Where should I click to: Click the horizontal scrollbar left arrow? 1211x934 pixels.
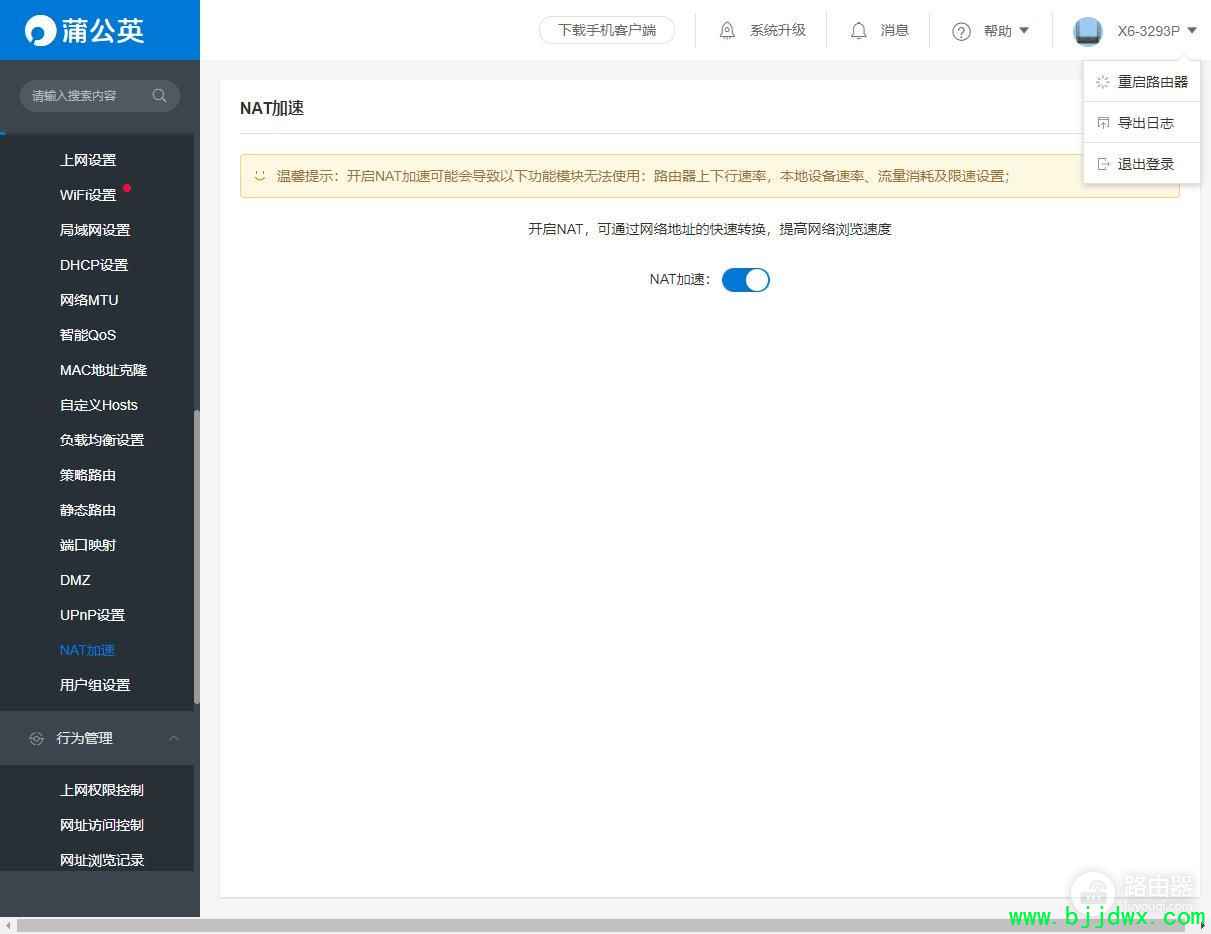click(x=7, y=926)
